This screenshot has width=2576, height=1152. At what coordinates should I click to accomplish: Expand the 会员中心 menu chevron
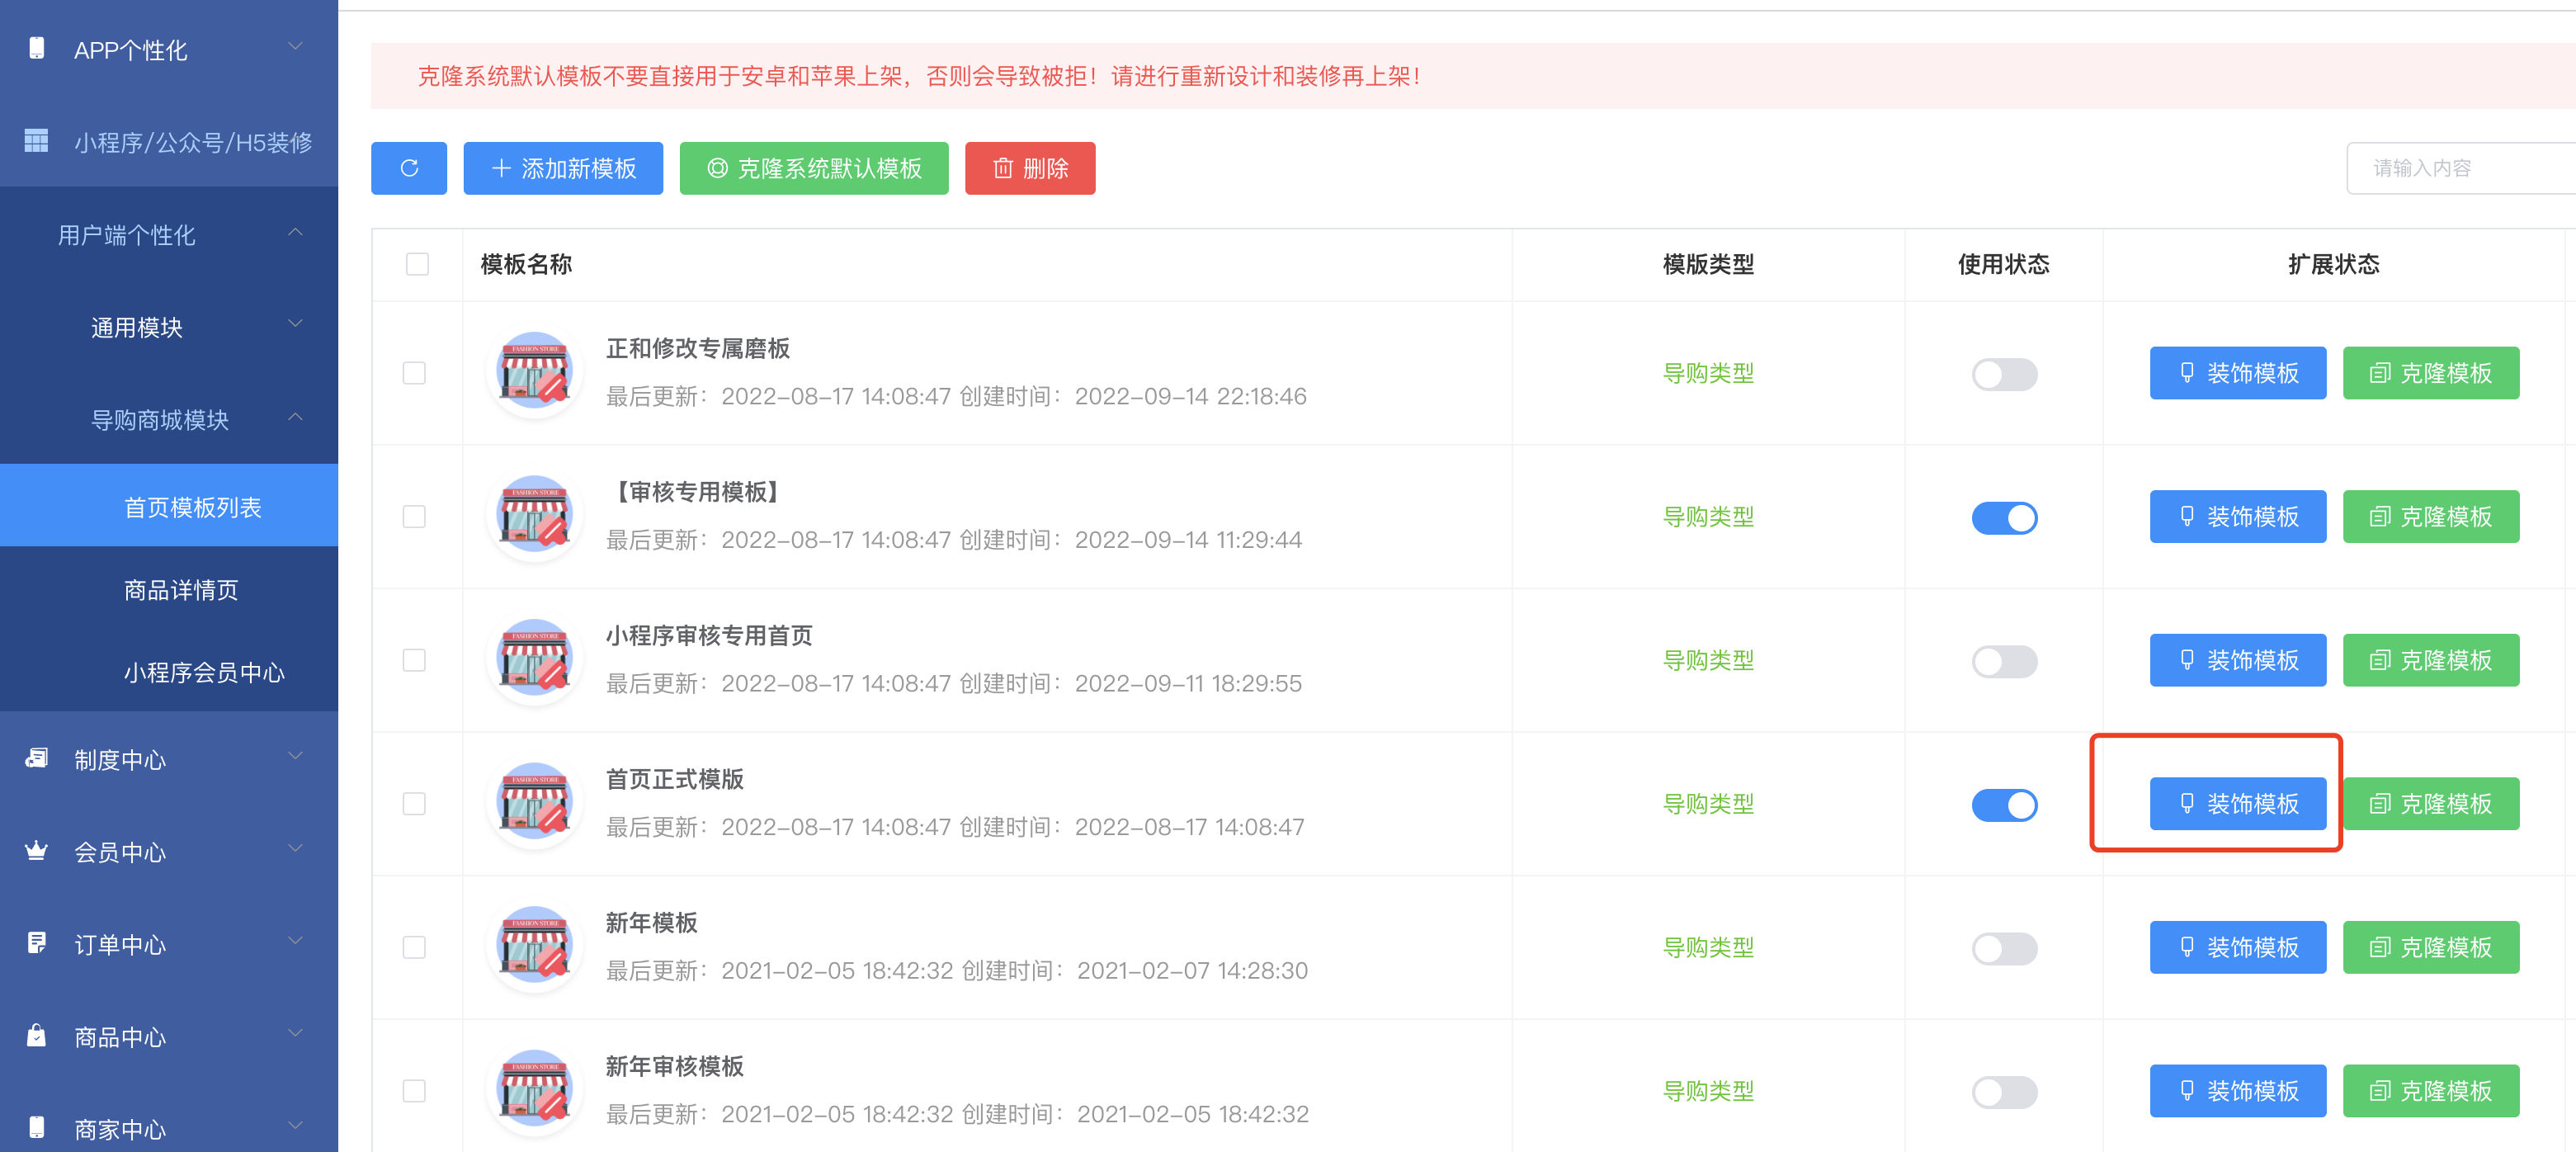(x=295, y=849)
